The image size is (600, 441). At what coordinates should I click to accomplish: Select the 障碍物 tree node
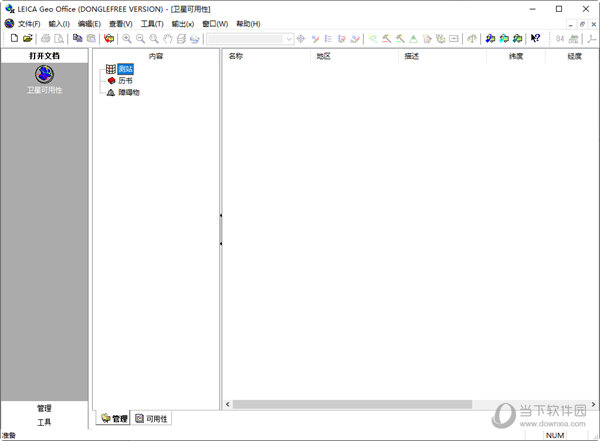point(129,92)
